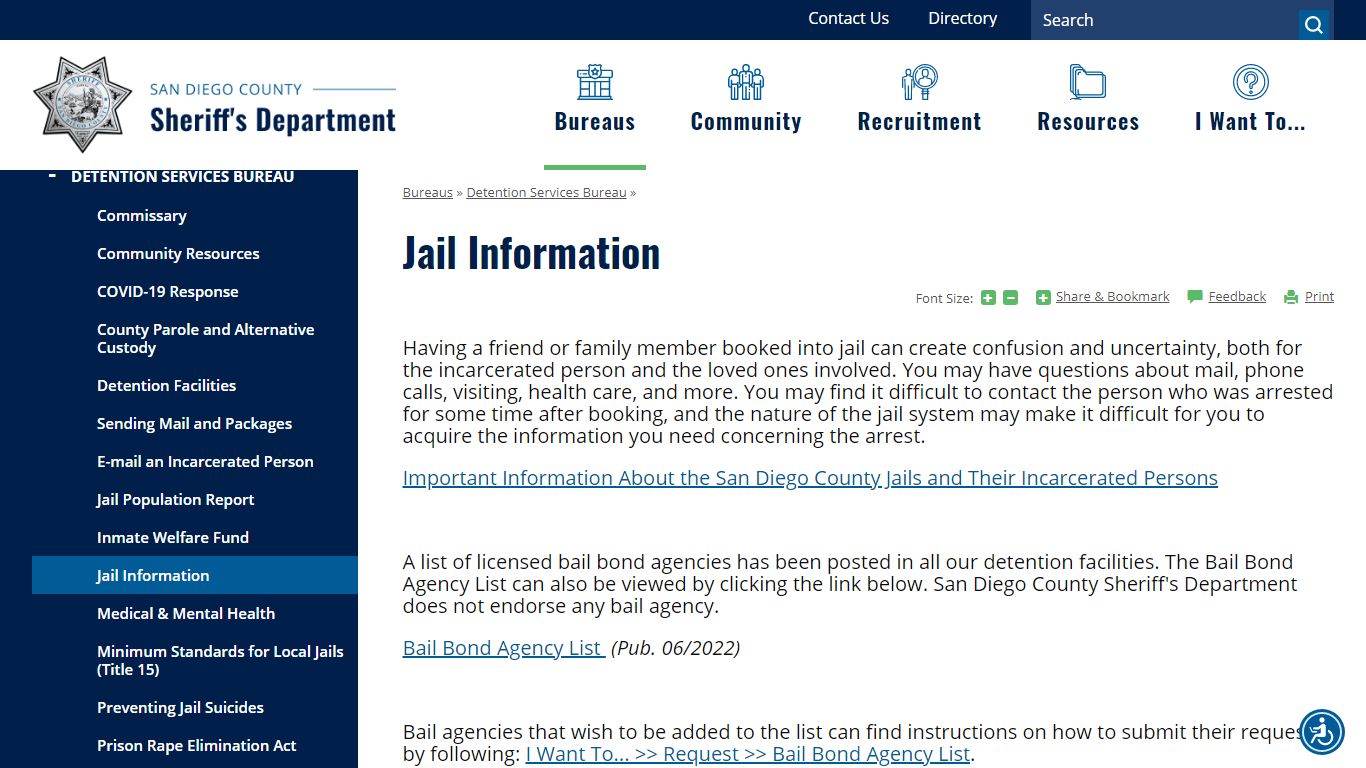
Task: Open the Bail Bond Agency List link
Action: (x=503, y=648)
